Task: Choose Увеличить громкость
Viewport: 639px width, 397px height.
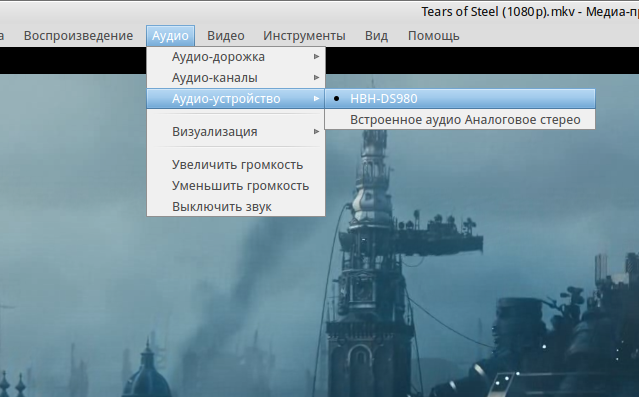Action: pyautogui.click(x=236, y=165)
